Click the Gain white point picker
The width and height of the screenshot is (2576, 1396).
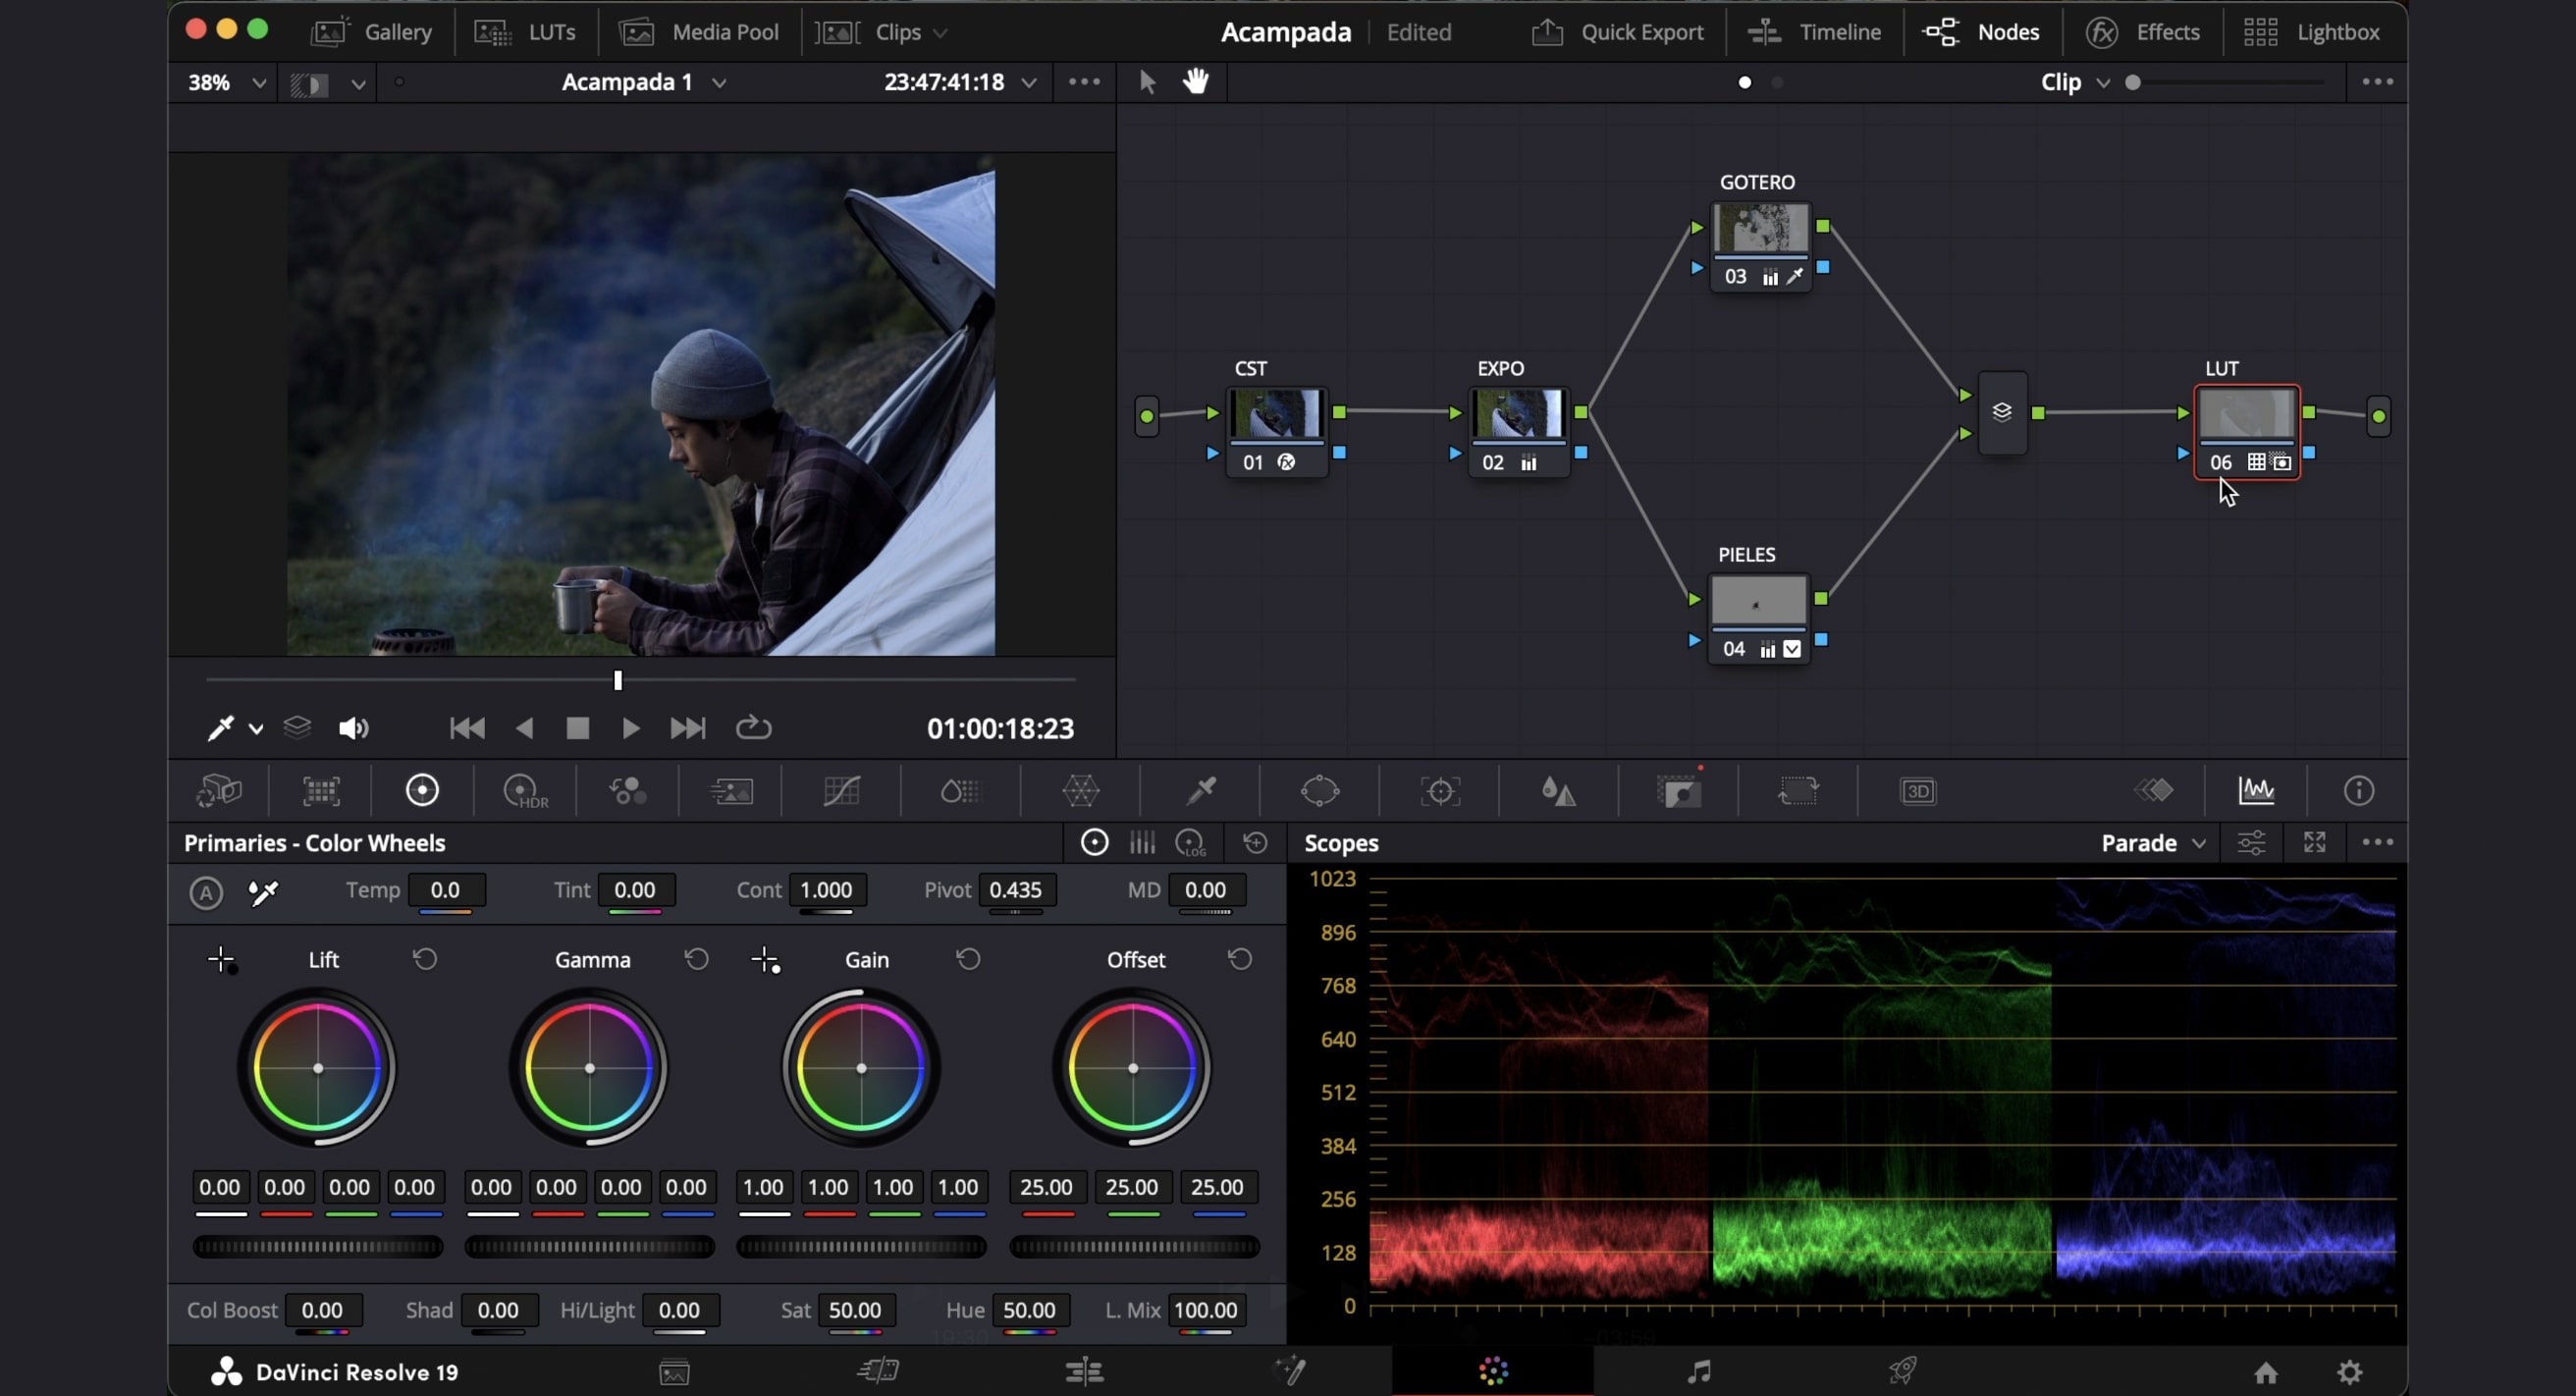point(765,960)
